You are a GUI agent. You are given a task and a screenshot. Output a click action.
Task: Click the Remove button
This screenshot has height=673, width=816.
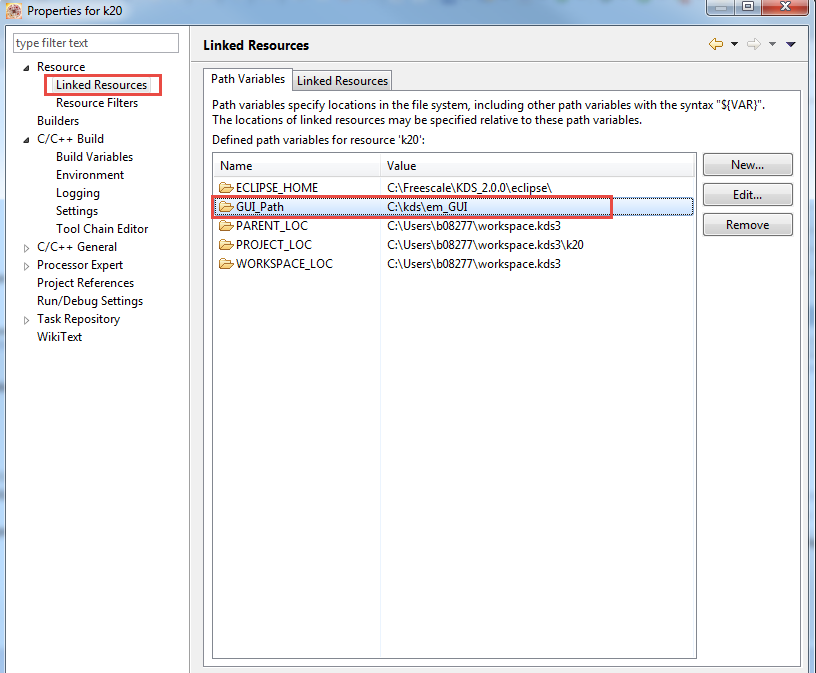747,225
